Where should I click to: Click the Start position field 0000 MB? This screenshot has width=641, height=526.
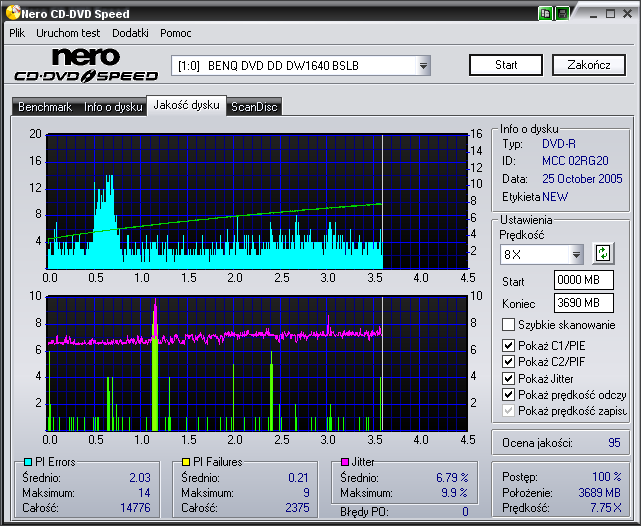pyautogui.click(x=584, y=280)
